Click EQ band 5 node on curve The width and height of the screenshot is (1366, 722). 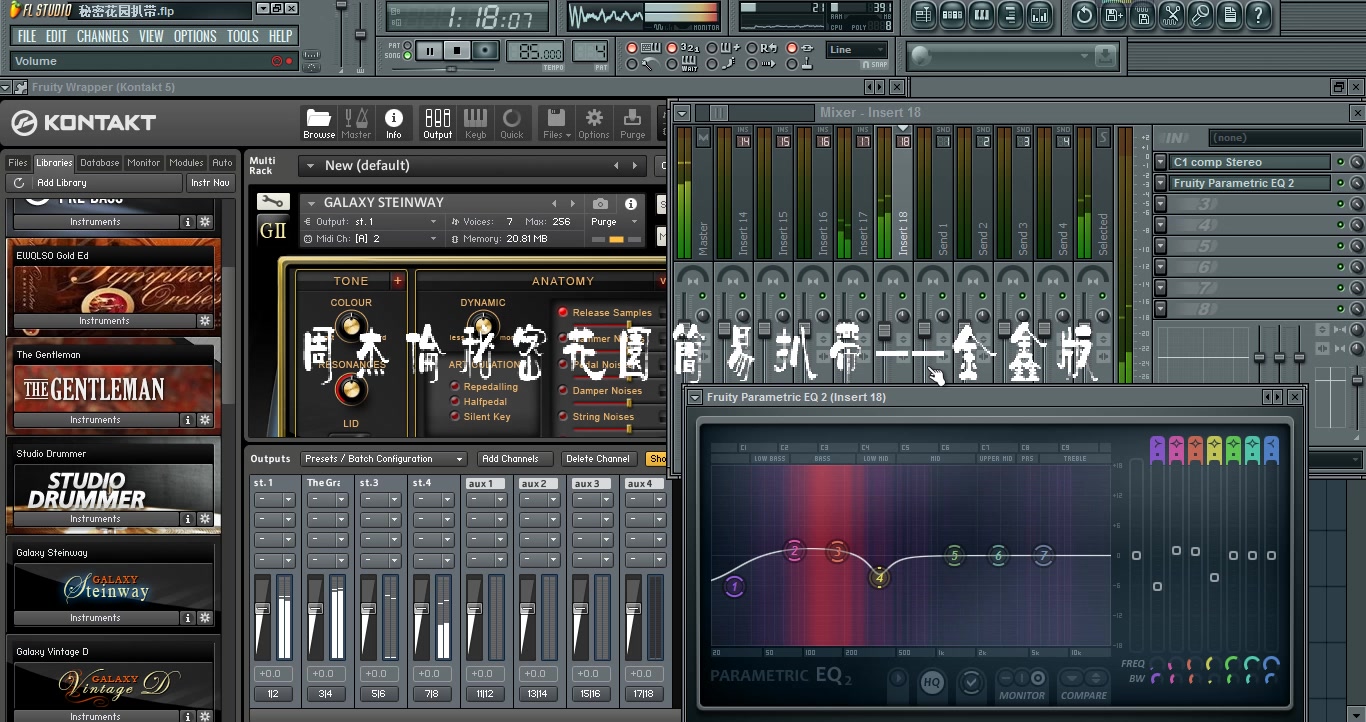pyautogui.click(x=954, y=556)
